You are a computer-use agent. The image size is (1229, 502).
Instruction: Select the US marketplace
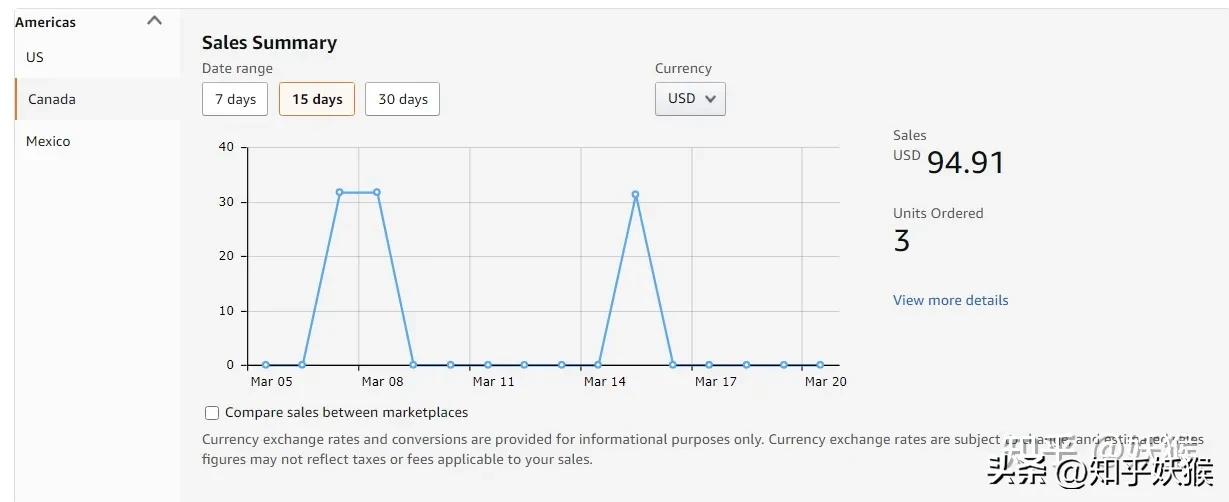point(35,57)
